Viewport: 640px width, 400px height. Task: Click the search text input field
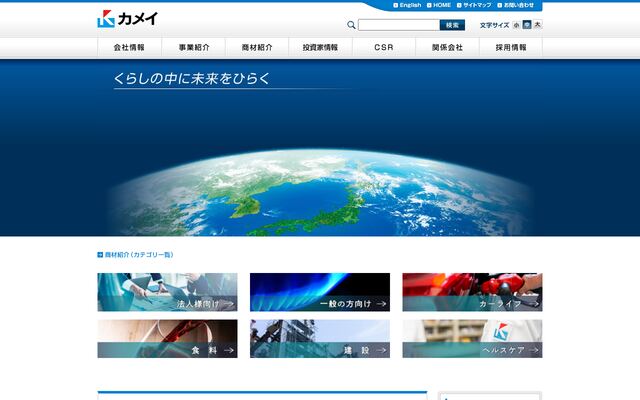(399, 25)
